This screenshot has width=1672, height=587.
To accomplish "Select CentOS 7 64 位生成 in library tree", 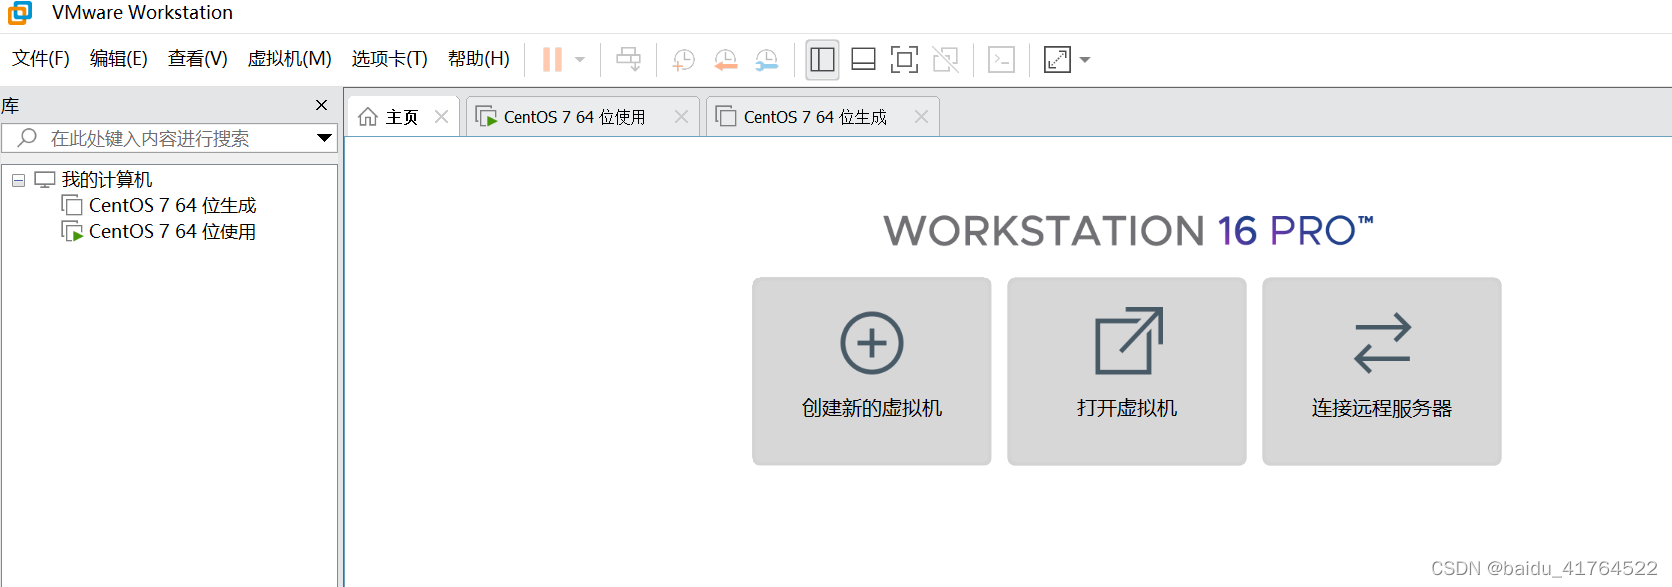I will (x=172, y=206).
